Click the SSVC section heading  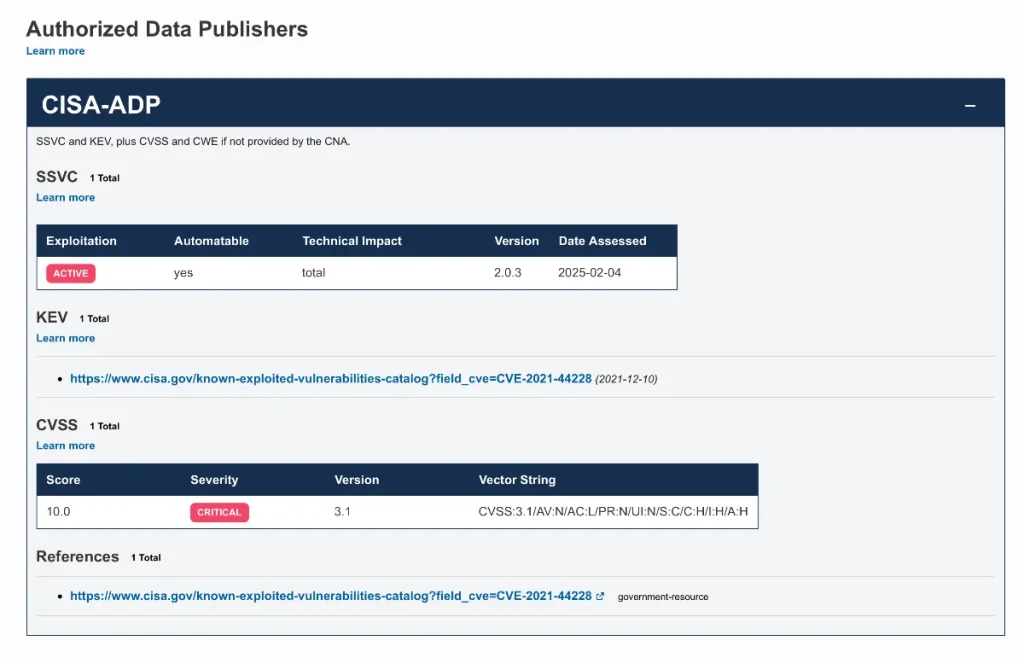(57, 177)
